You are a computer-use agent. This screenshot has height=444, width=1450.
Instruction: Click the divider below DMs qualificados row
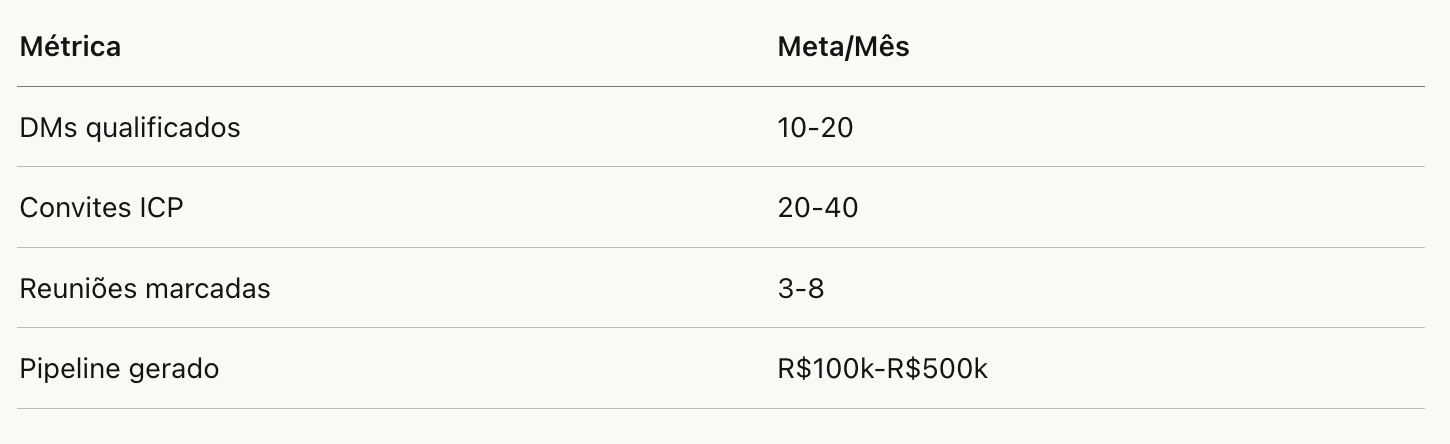pos(720,167)
